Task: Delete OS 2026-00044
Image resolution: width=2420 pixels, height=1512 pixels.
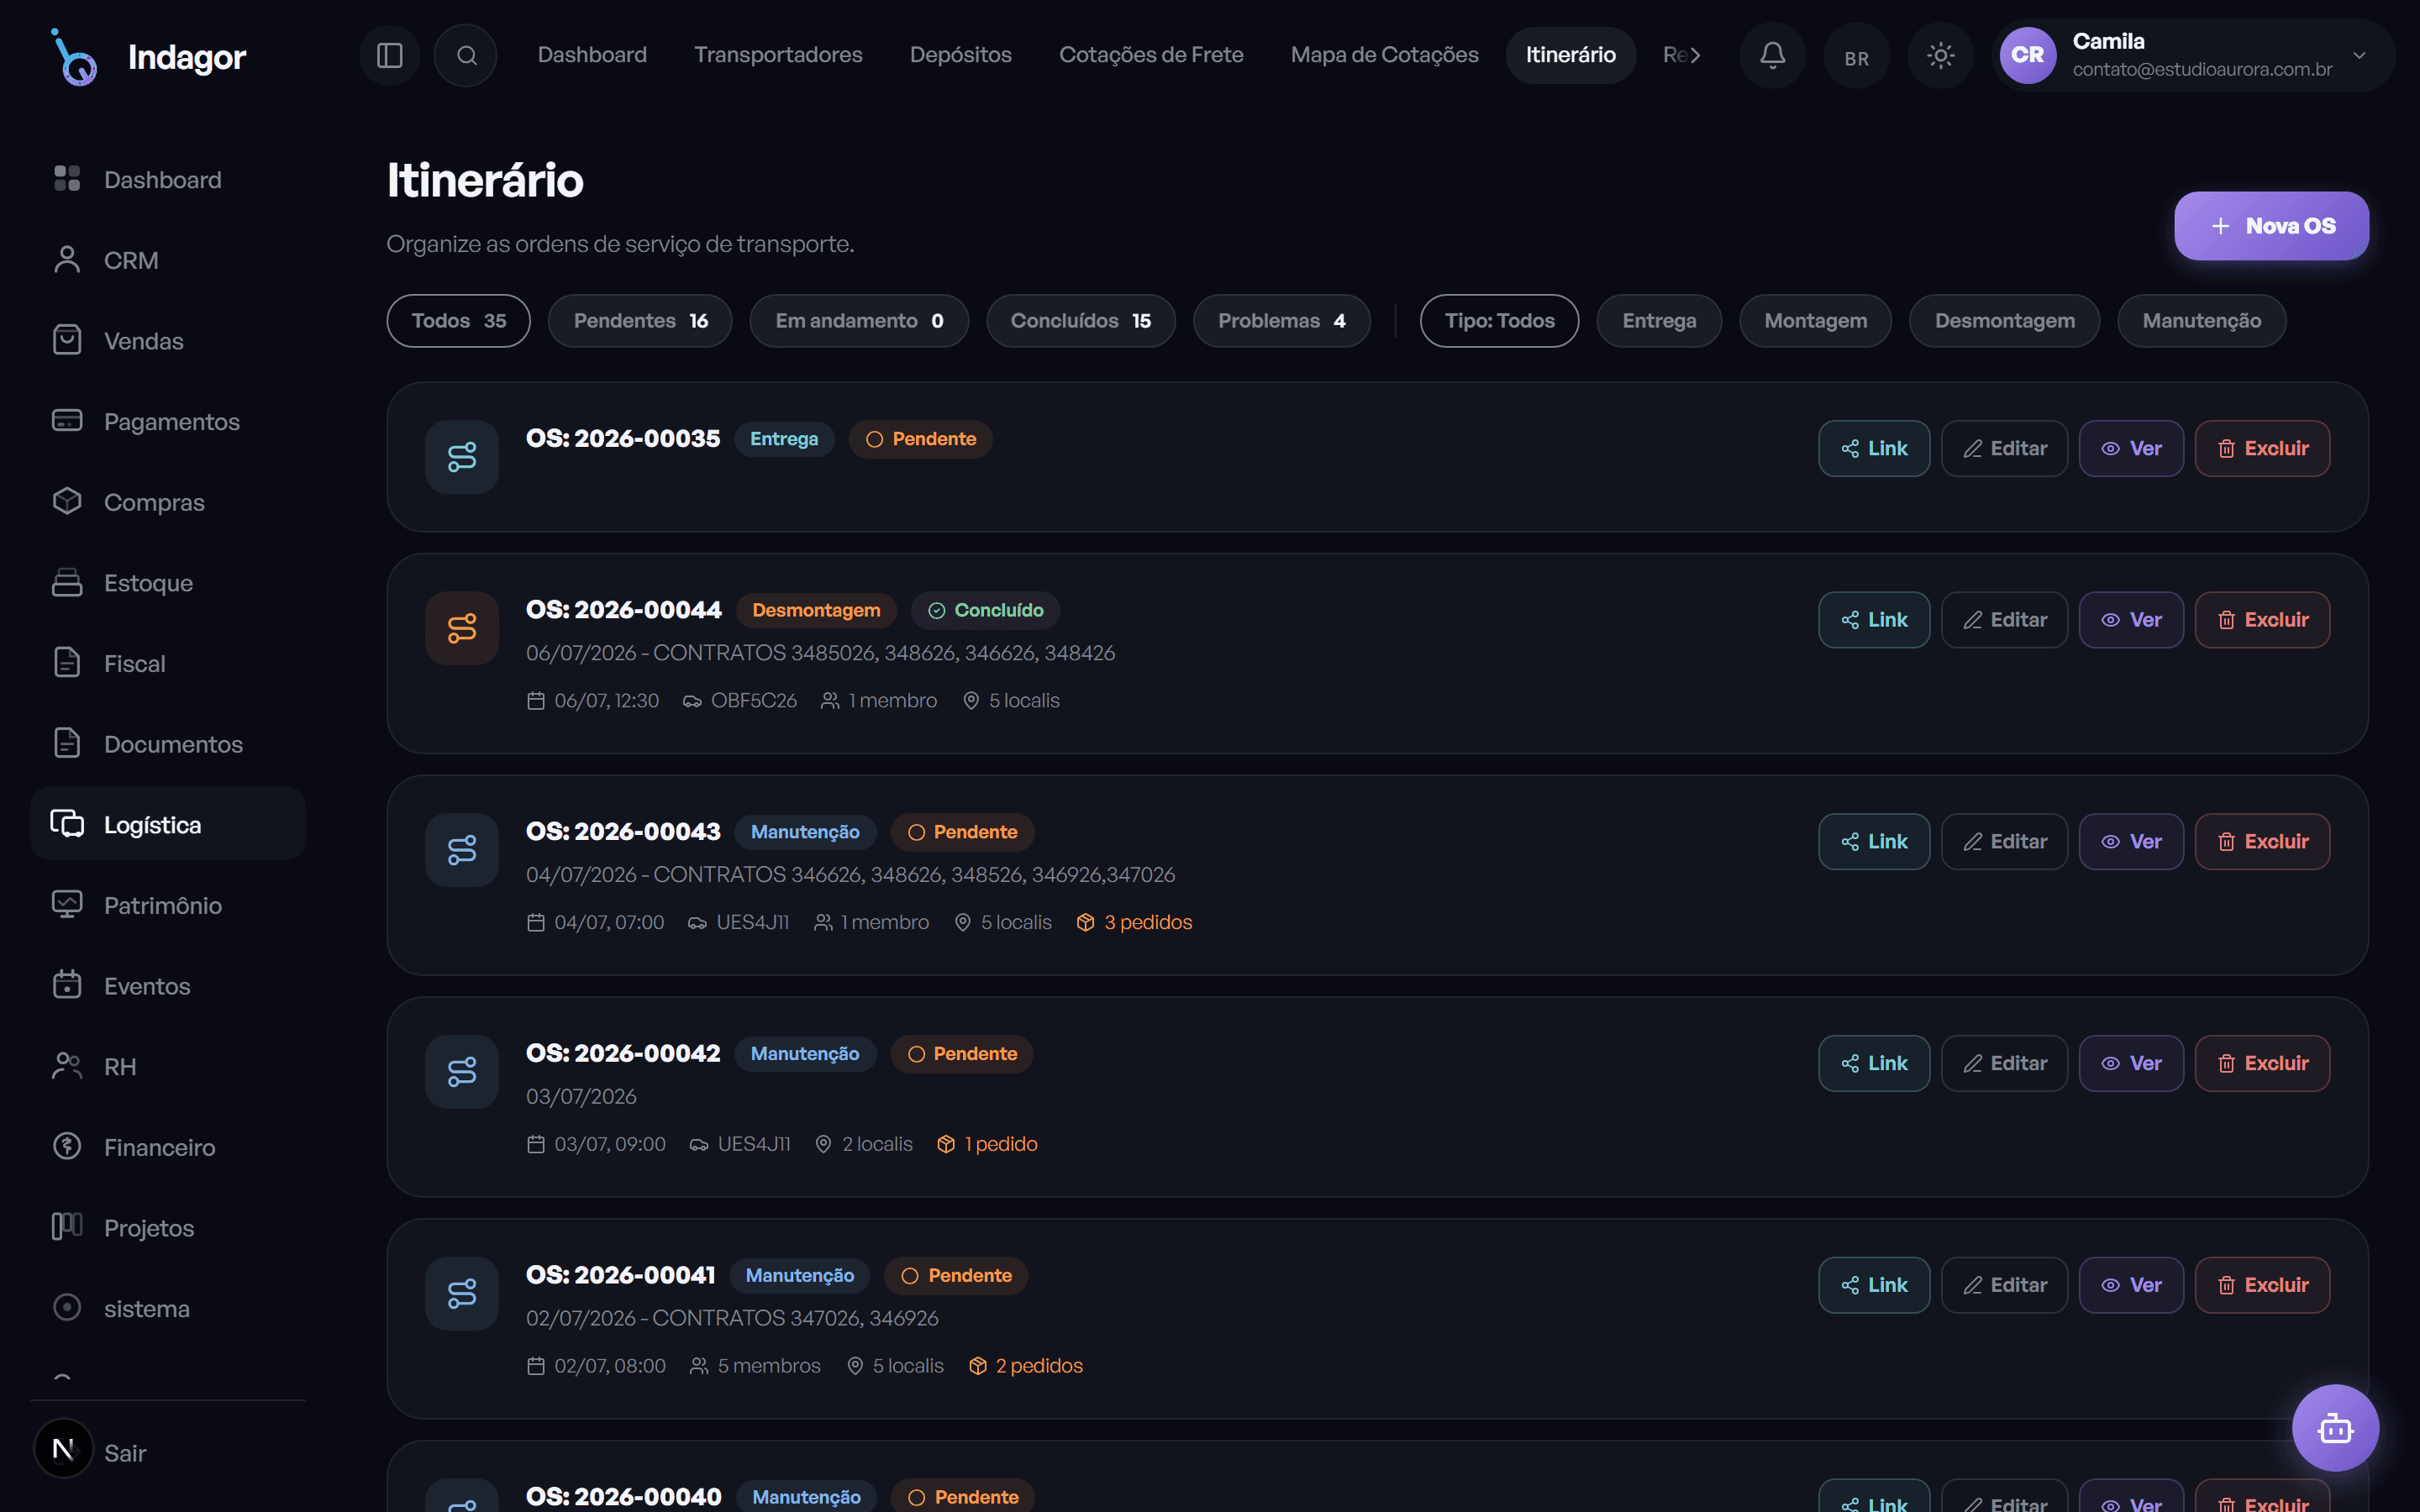Action: 2262,620
